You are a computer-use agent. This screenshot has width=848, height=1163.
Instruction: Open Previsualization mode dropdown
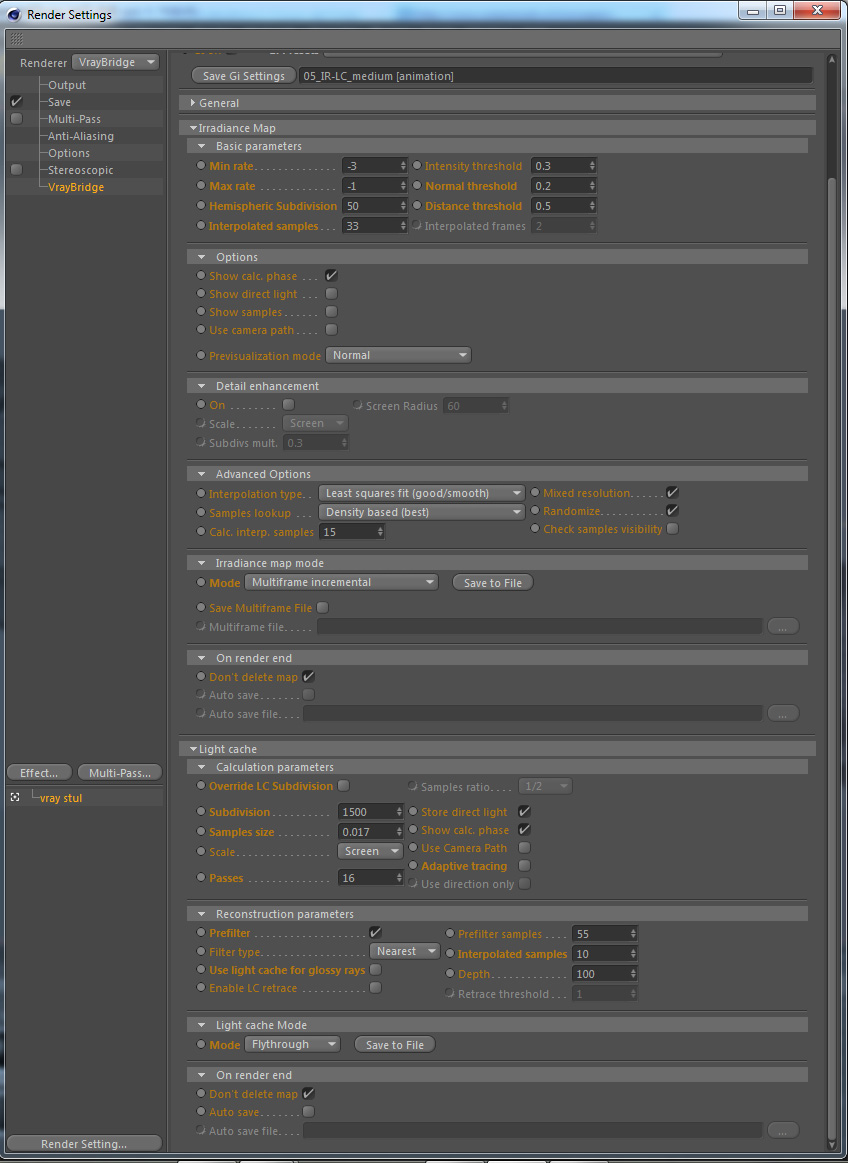398,355
